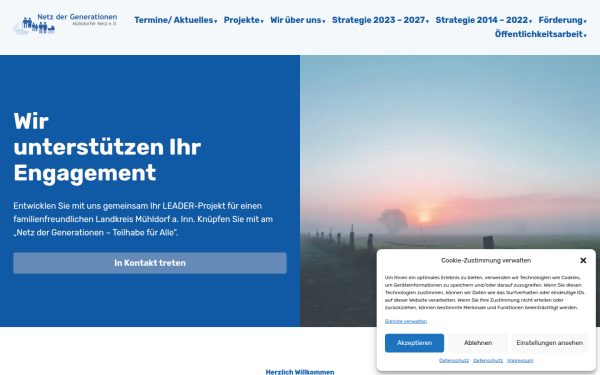Click the heading Wir unterstützen Ihr Engagement

click(x=107, y=147)
